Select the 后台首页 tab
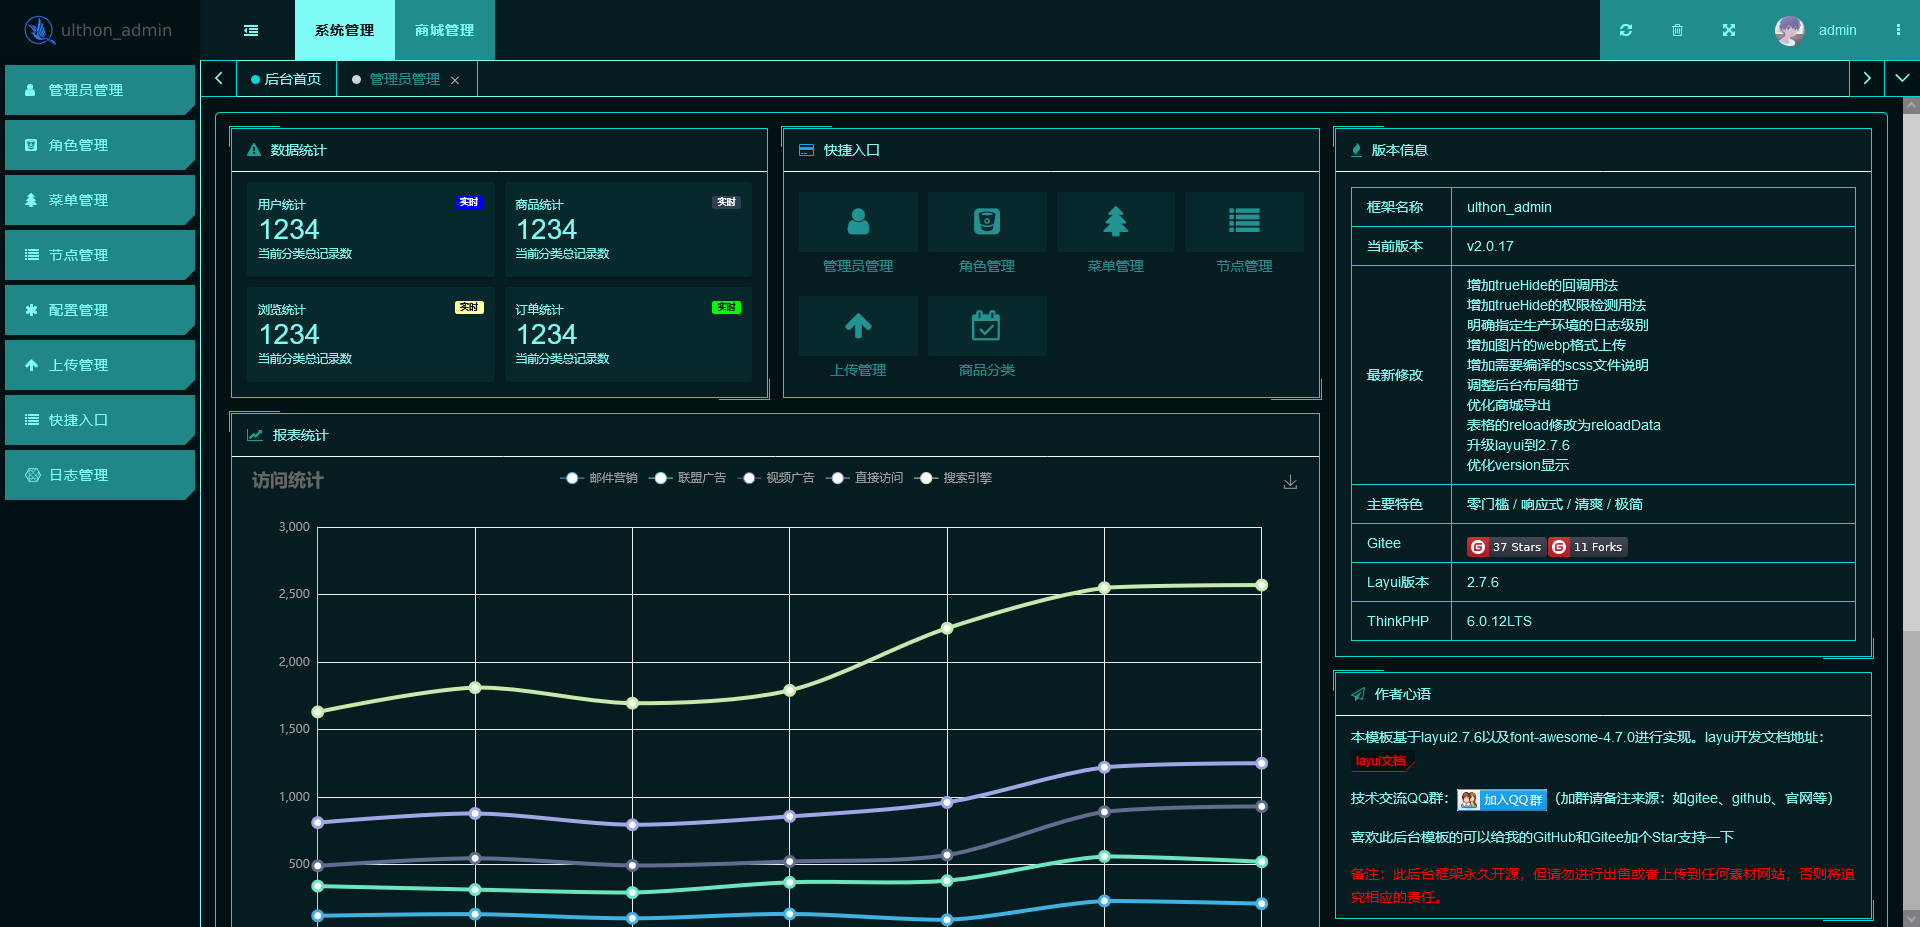Viewport: 1920px width, 927px height. click(x=286, y=79)
